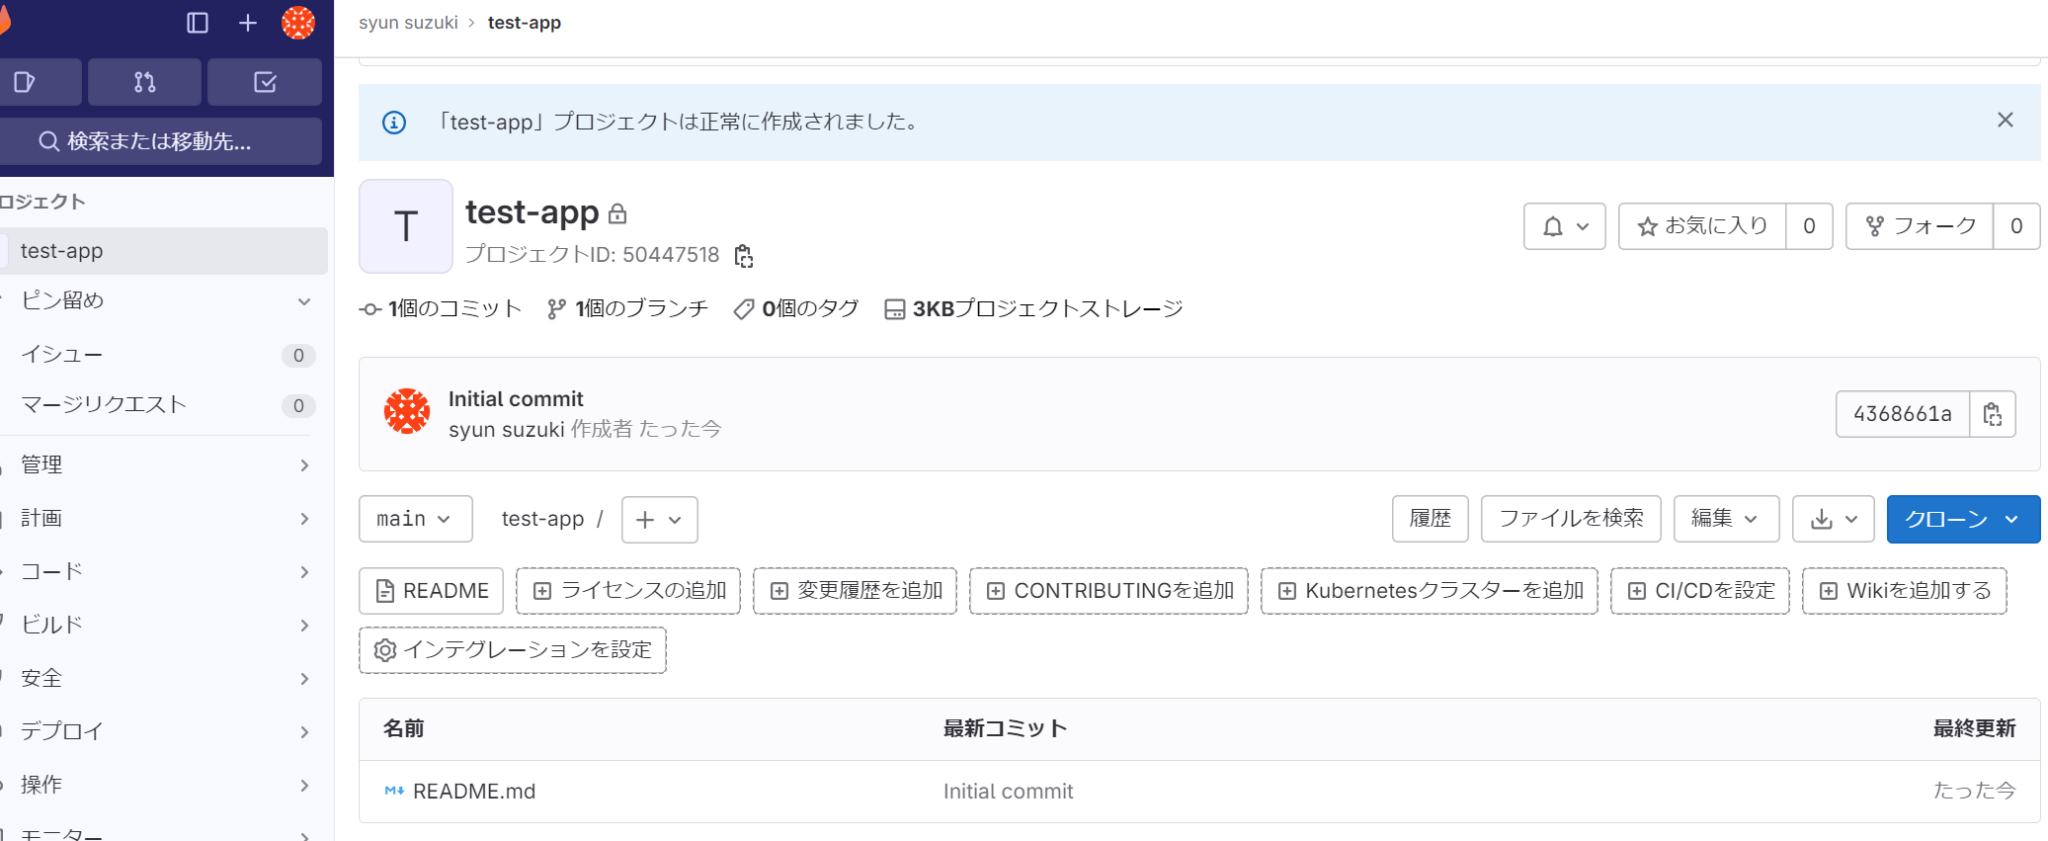
Task: Copy commit SHA 4368661a clipboard icon
Action: pos(1992,414)
